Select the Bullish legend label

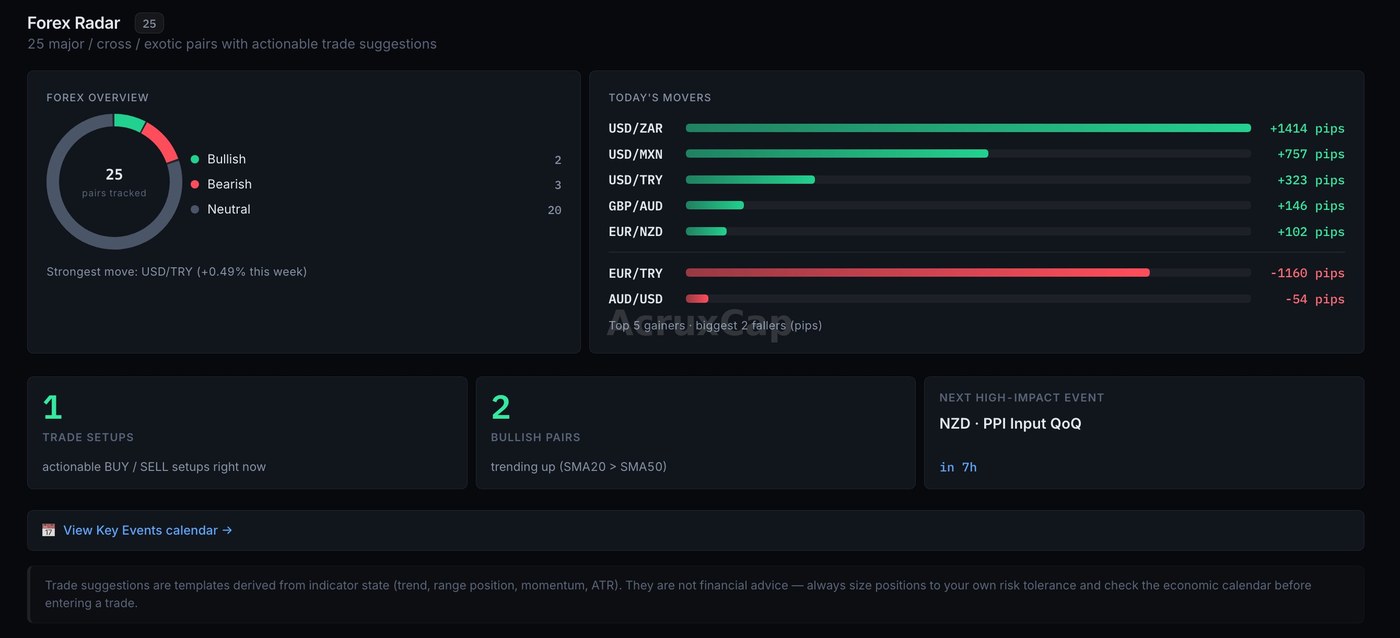(226, 159)
